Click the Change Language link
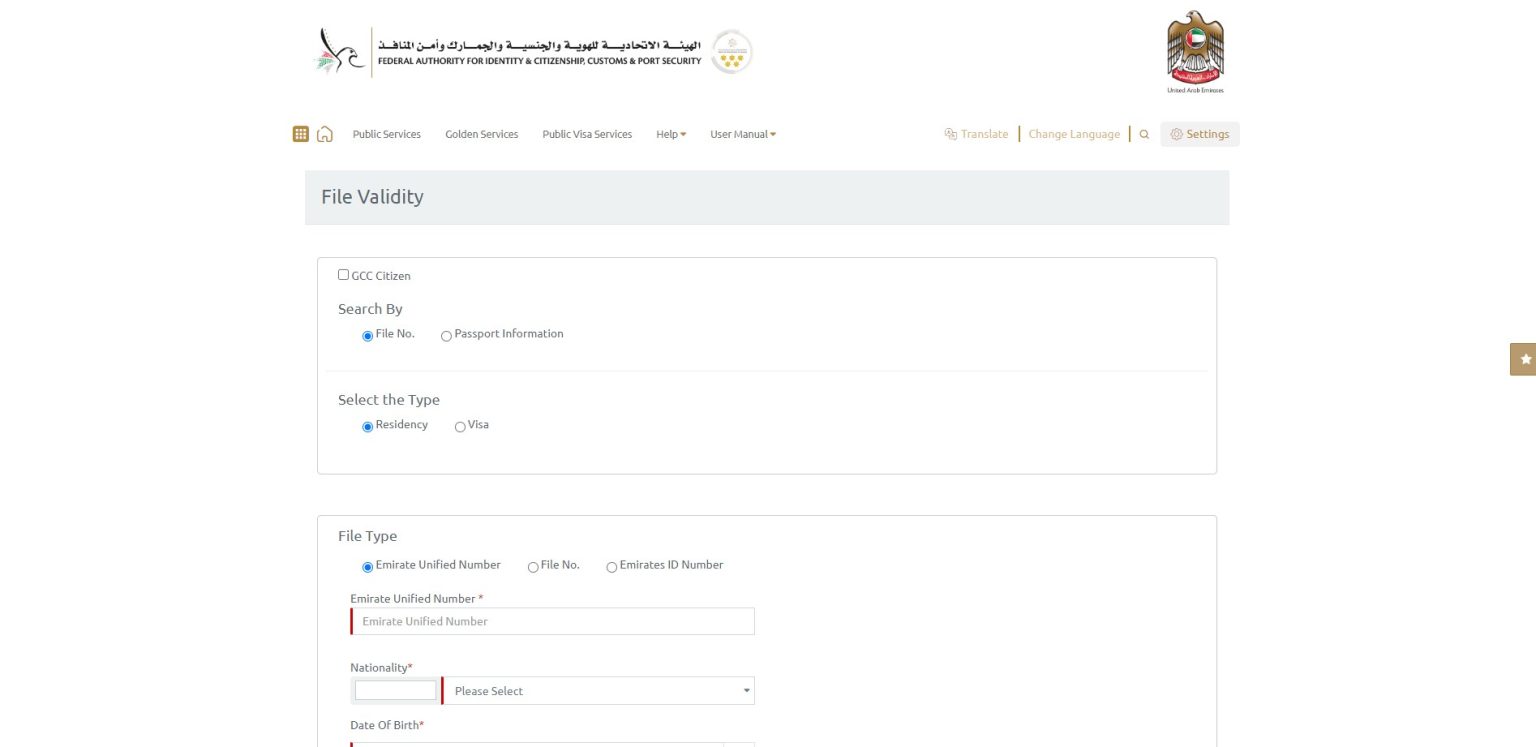This screenshot has width=1536, height=747. (x=1074, y=133)
